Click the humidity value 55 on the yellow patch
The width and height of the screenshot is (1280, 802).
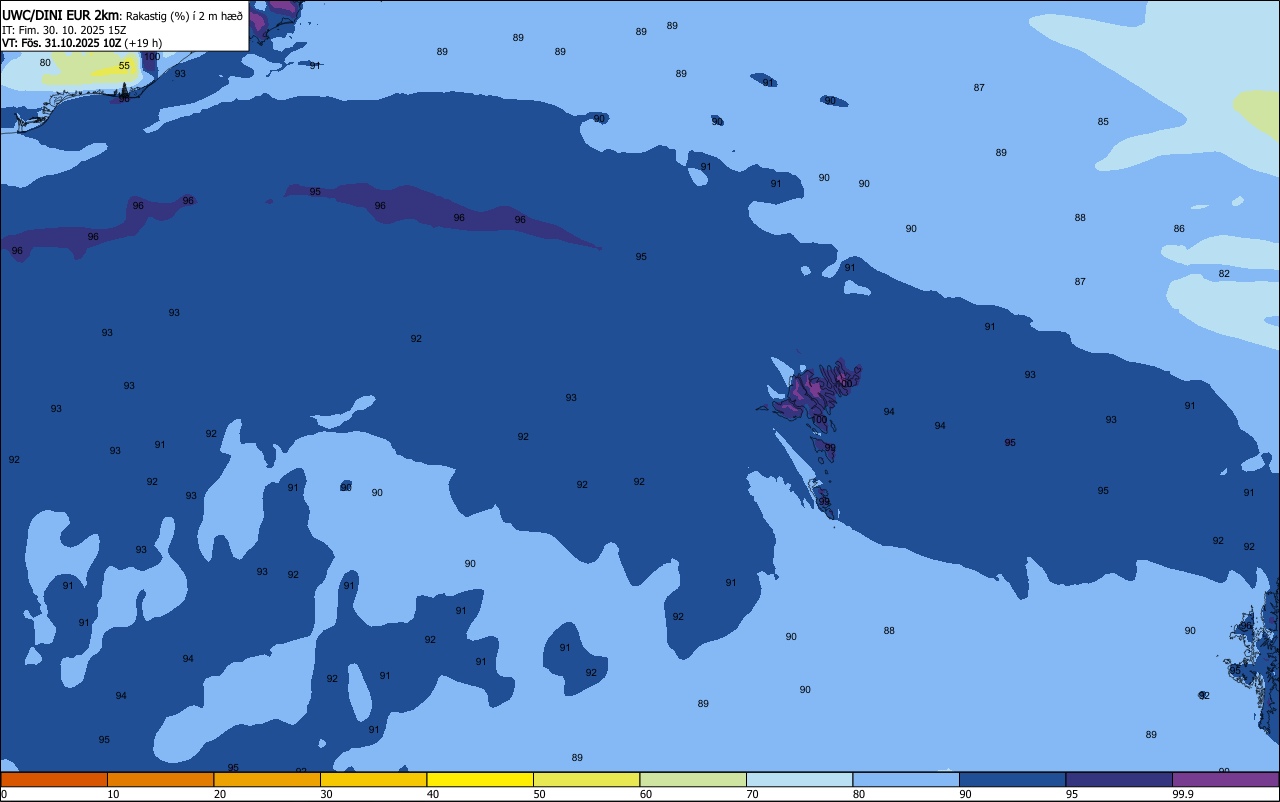124,66
